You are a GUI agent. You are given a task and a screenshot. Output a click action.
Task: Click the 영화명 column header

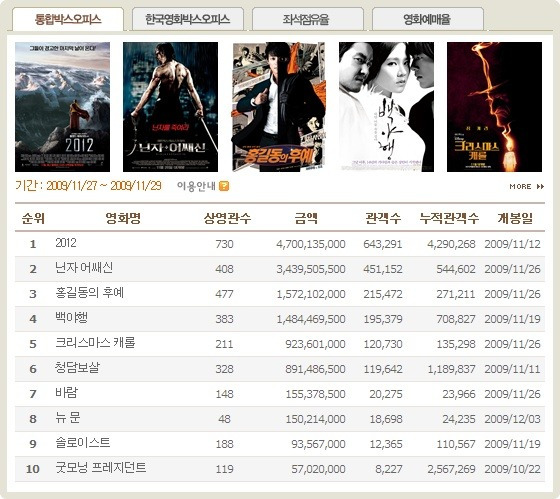[x=123, y=218]
